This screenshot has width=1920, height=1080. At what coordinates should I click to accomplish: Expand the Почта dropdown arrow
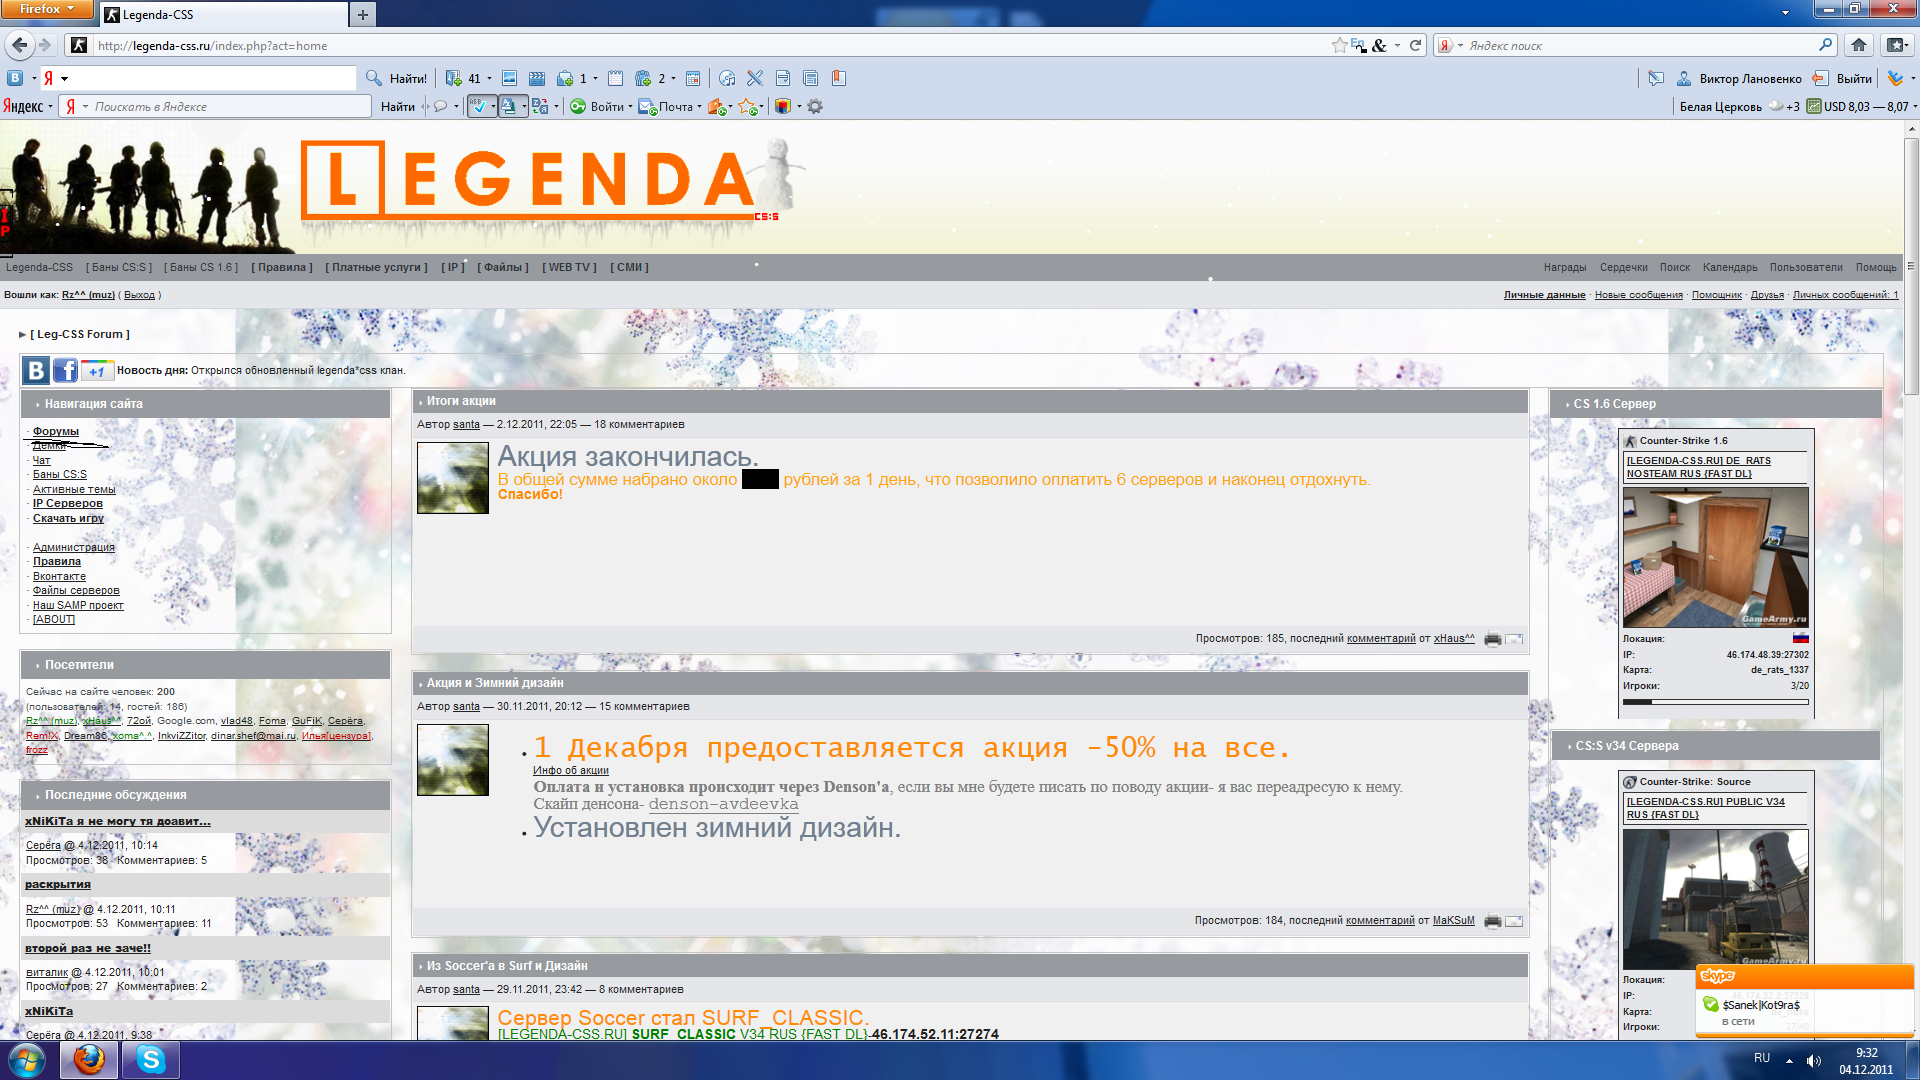pos(699,107)
